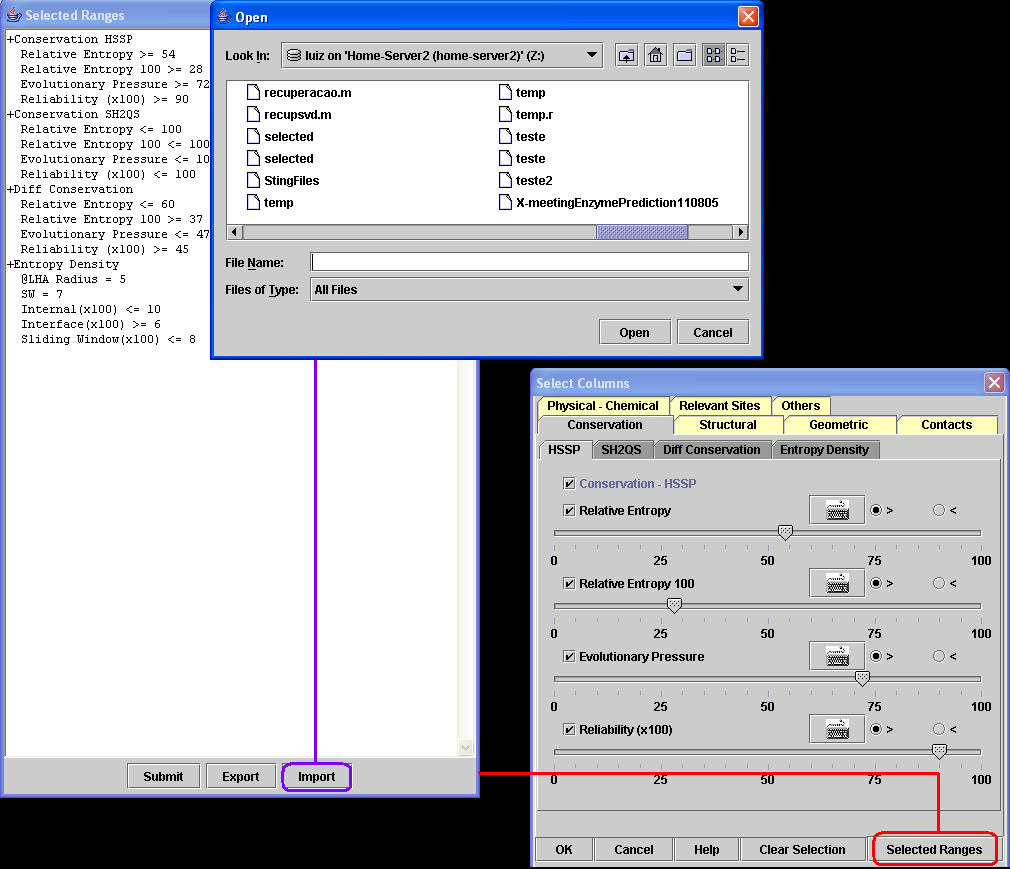
Task: Click Submit in Selected Ranges window
Action: point(163,776)
